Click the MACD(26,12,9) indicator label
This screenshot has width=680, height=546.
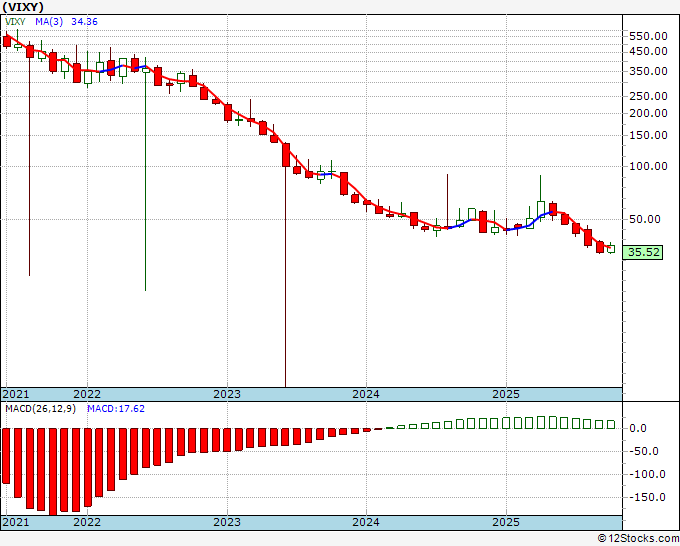pyautogui.click(x=40, y=409)
